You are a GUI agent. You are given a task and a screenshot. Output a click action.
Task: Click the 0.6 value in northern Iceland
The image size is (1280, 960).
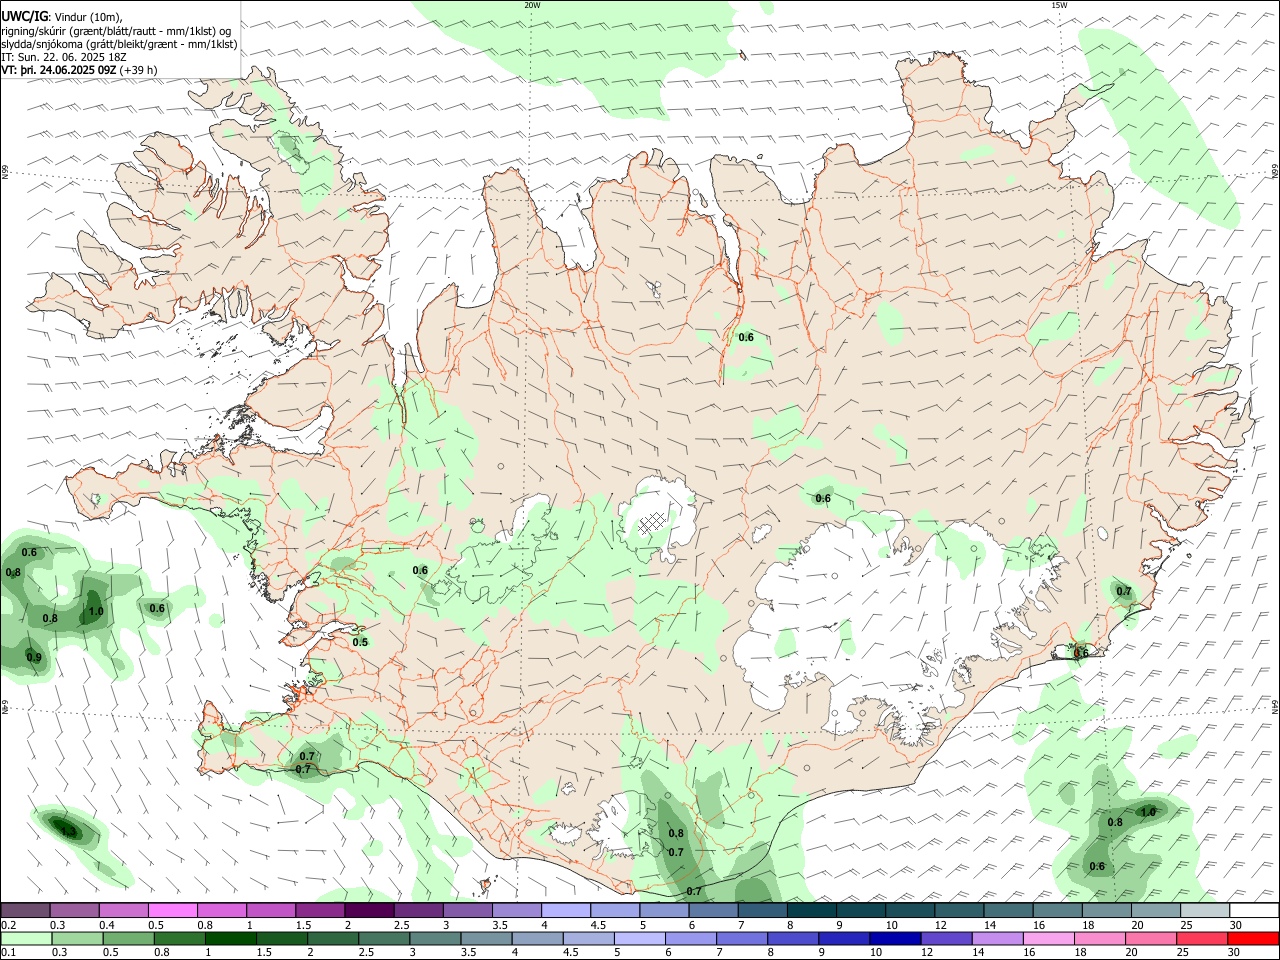pyautogui.click(x=746, y=337)
